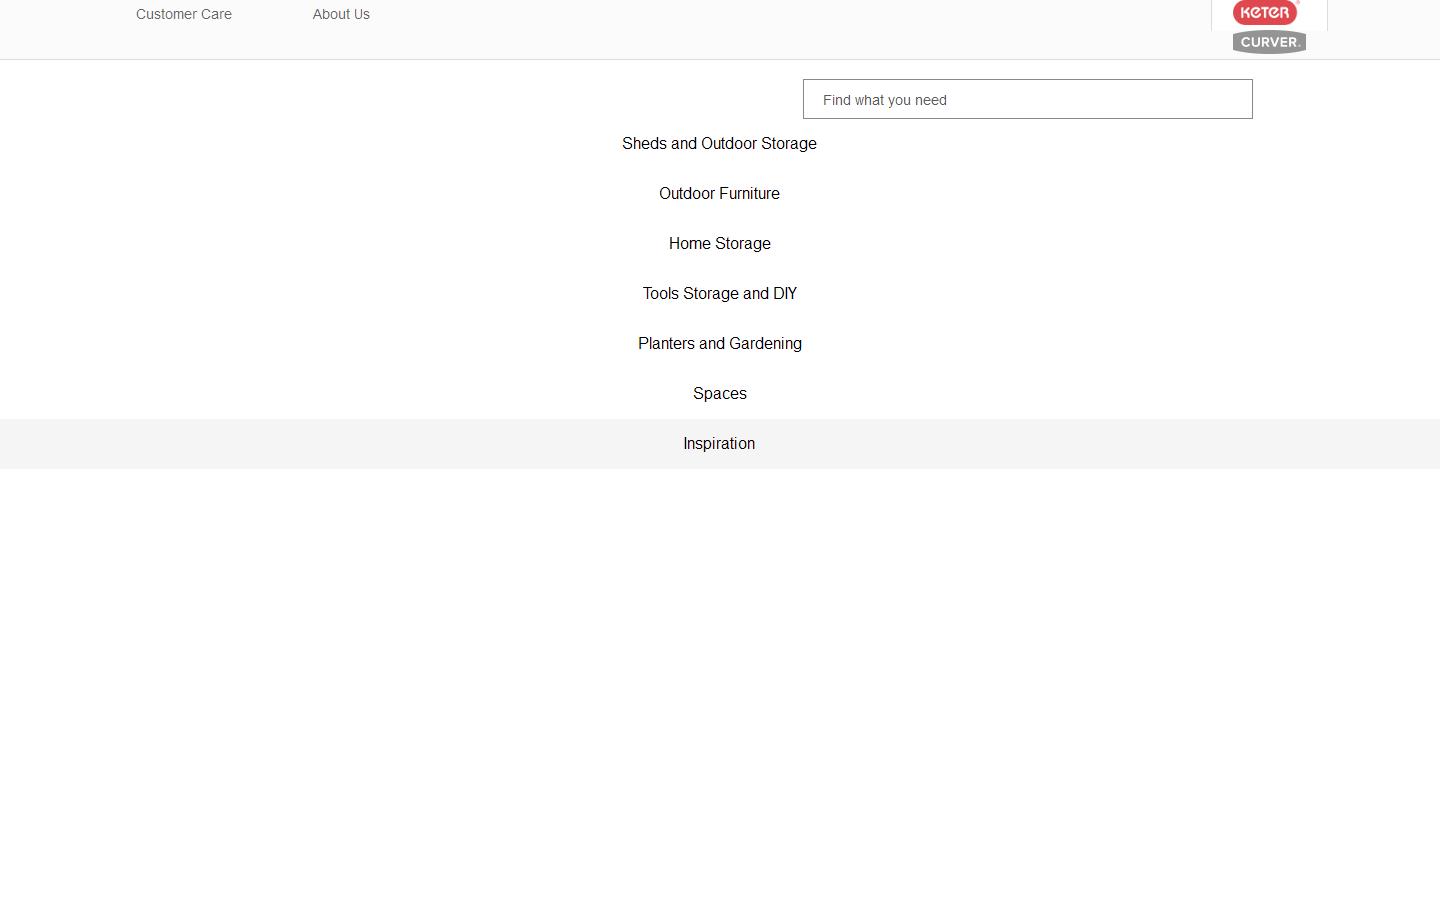Switch to Curver brand via gray badge
This screenshot has width=1440, height=900.
pos(1269,42)
